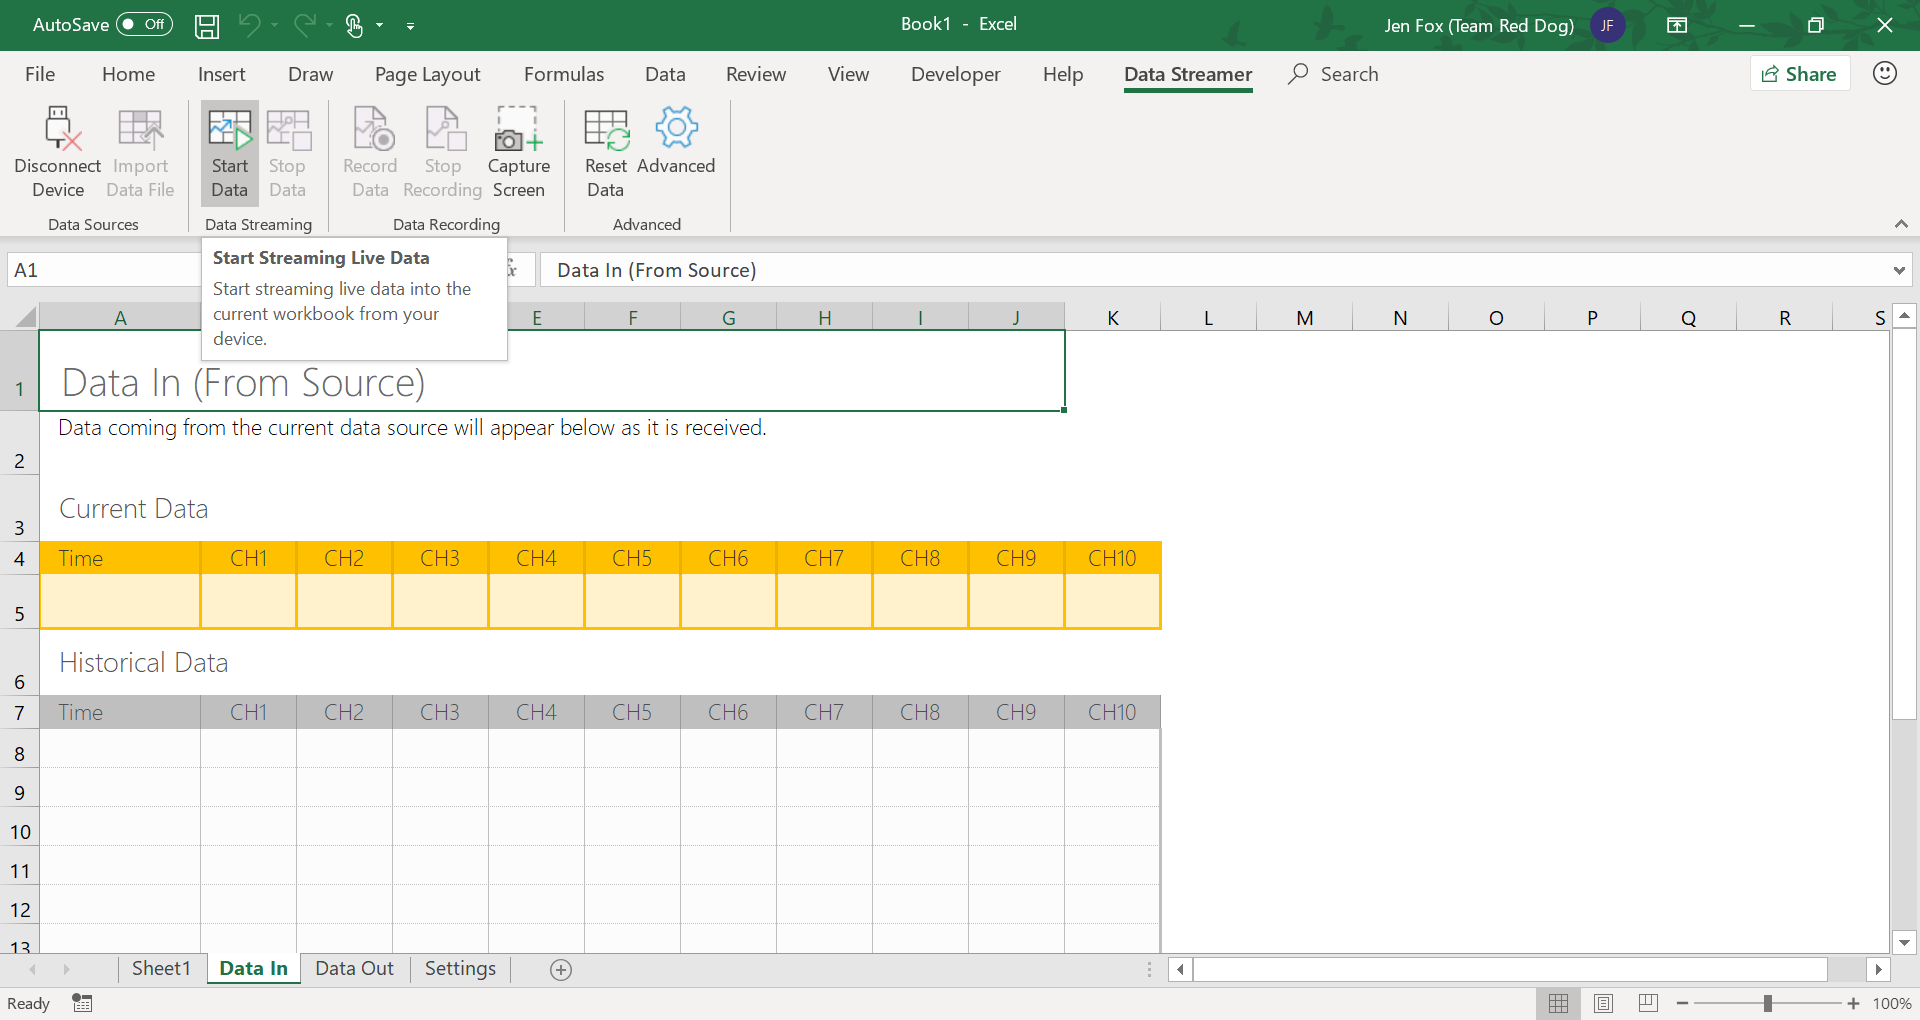The width and height of the screenshot is (1920, 1020).
Task: Open Advanced gear settings
Action: (676, 128)
